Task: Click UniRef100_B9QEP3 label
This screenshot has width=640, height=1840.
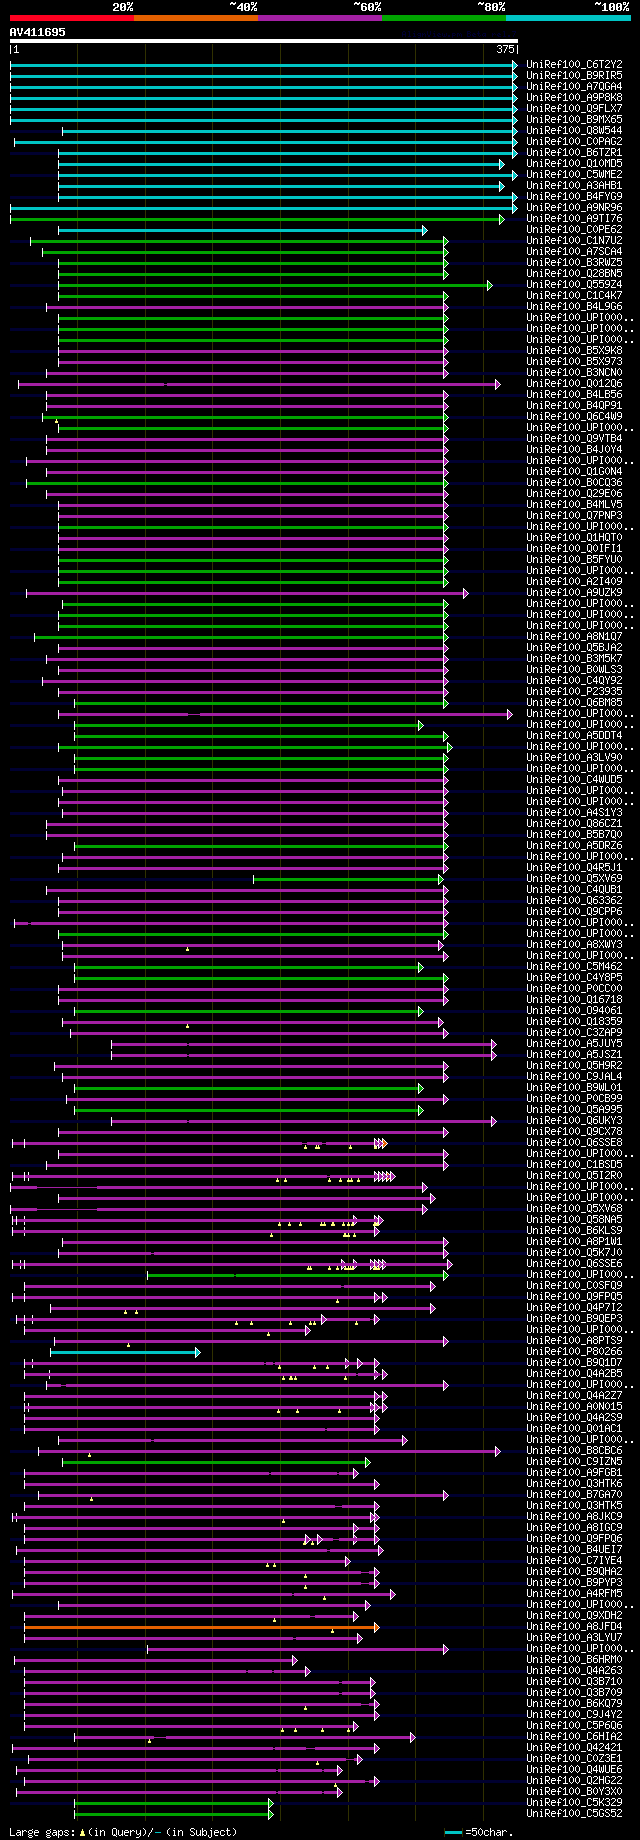Action: [574, 1318]
